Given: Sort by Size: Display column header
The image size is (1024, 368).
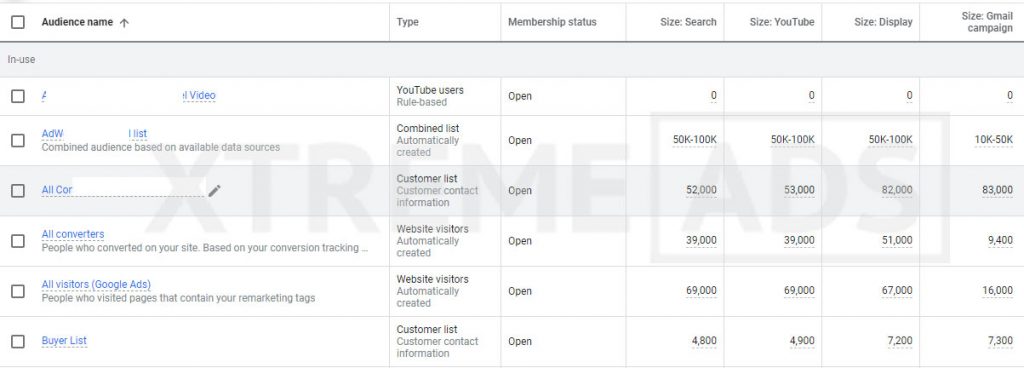Looking at the screenshot, I should [883, 22].
